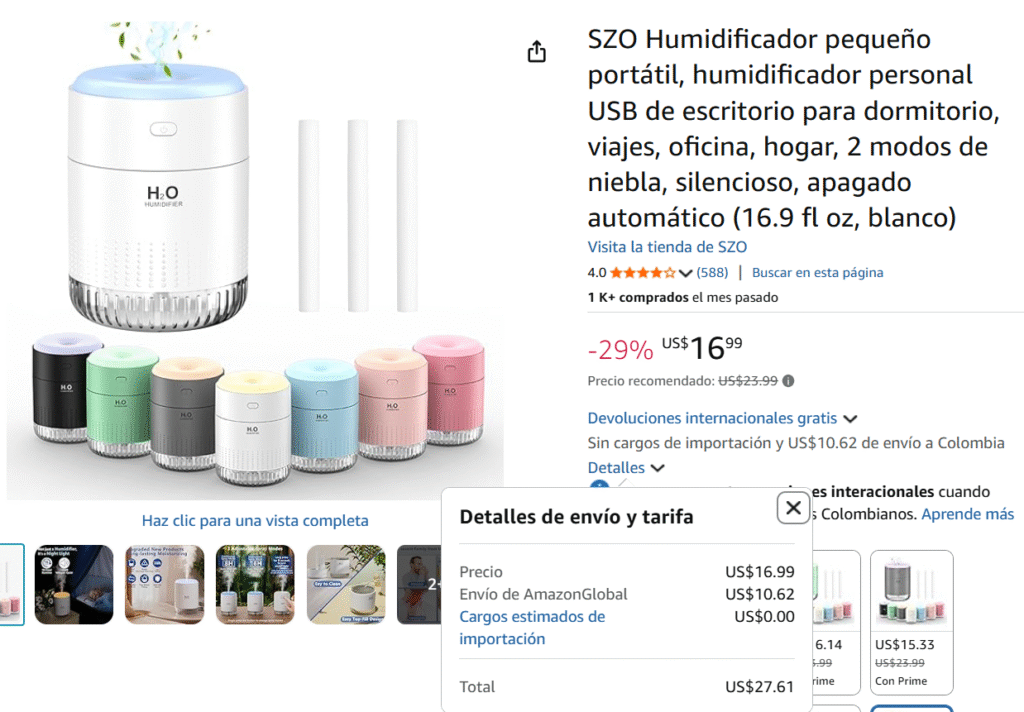Select the first highlighted product thumbnail

(x=12, y=585)
